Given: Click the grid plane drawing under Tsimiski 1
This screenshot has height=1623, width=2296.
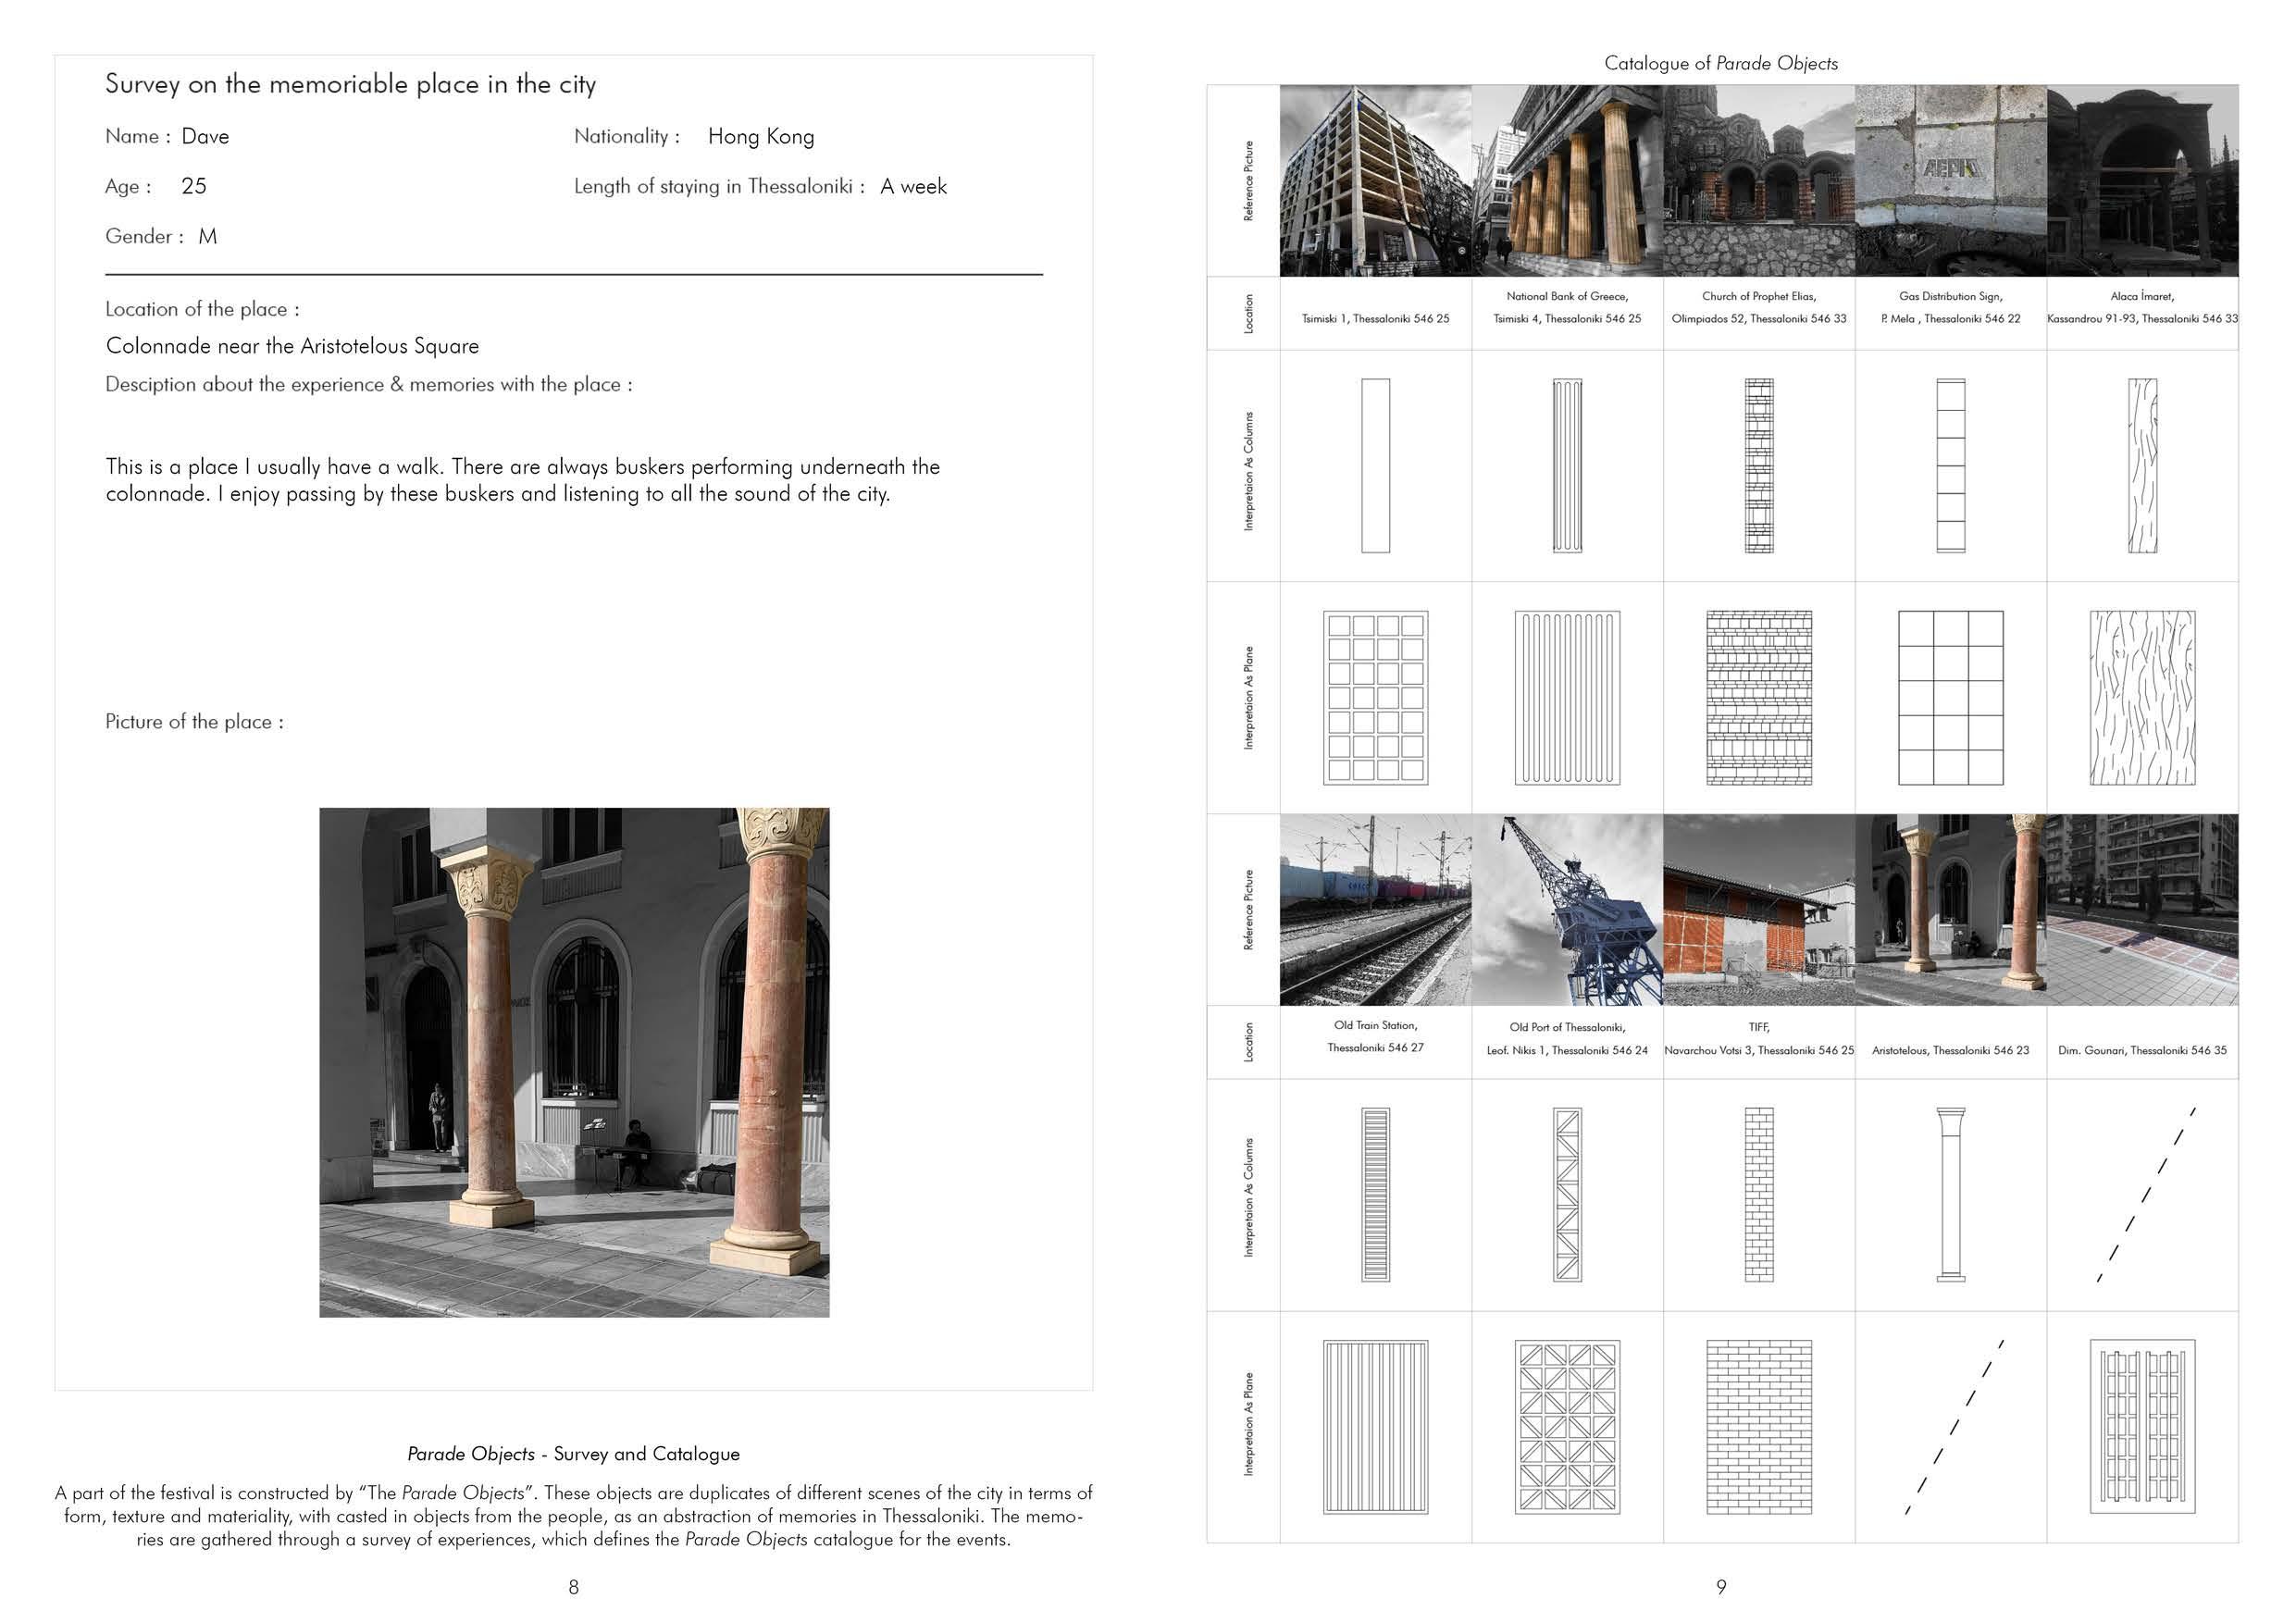Looking at the screenshot, I should pos(1375,697).
